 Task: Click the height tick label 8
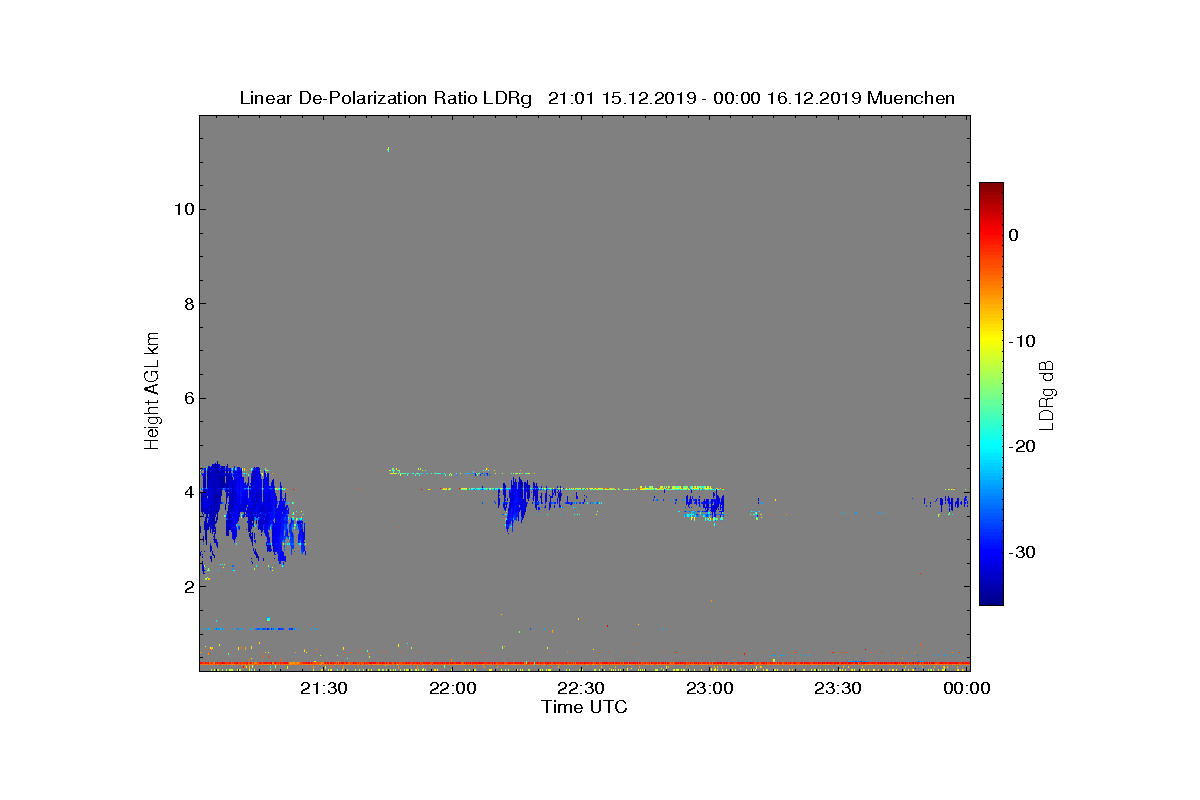point(188,304)
